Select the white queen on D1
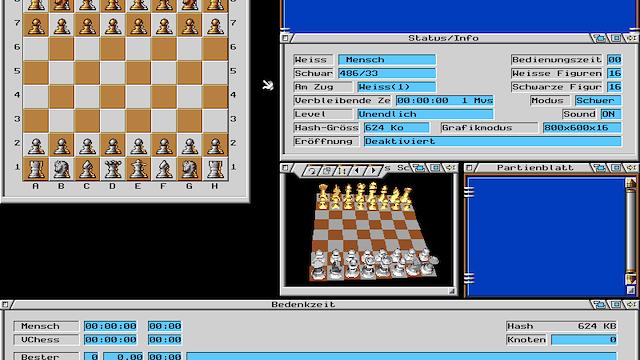This screenshot has height=360, width=640. (x=113, y=169)
